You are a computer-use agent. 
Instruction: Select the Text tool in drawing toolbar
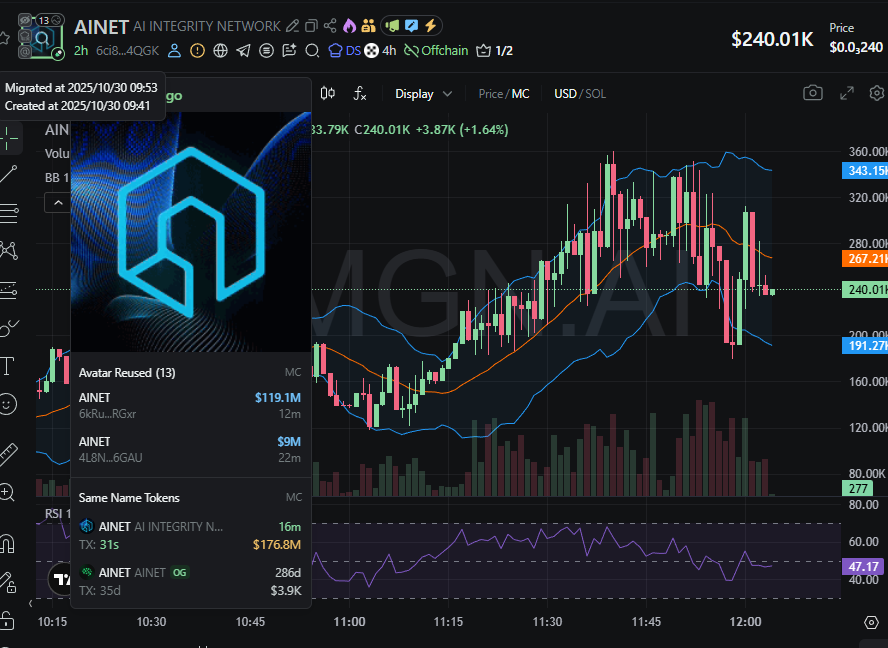coord(9,365)
